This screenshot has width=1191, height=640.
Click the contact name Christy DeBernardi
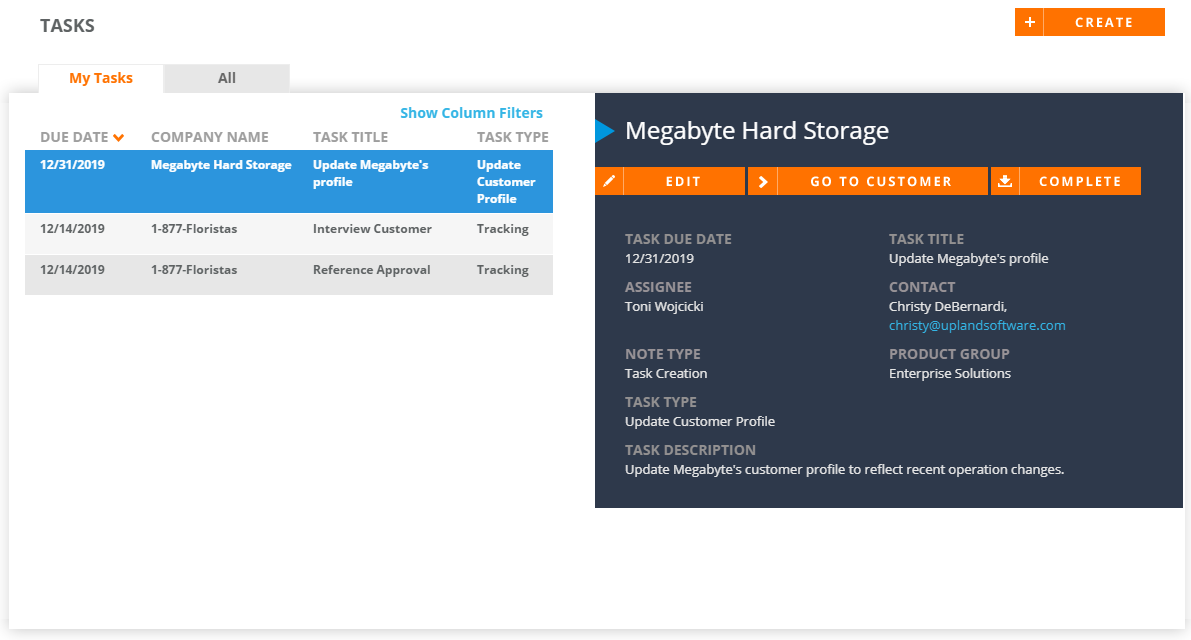(947, 307)
